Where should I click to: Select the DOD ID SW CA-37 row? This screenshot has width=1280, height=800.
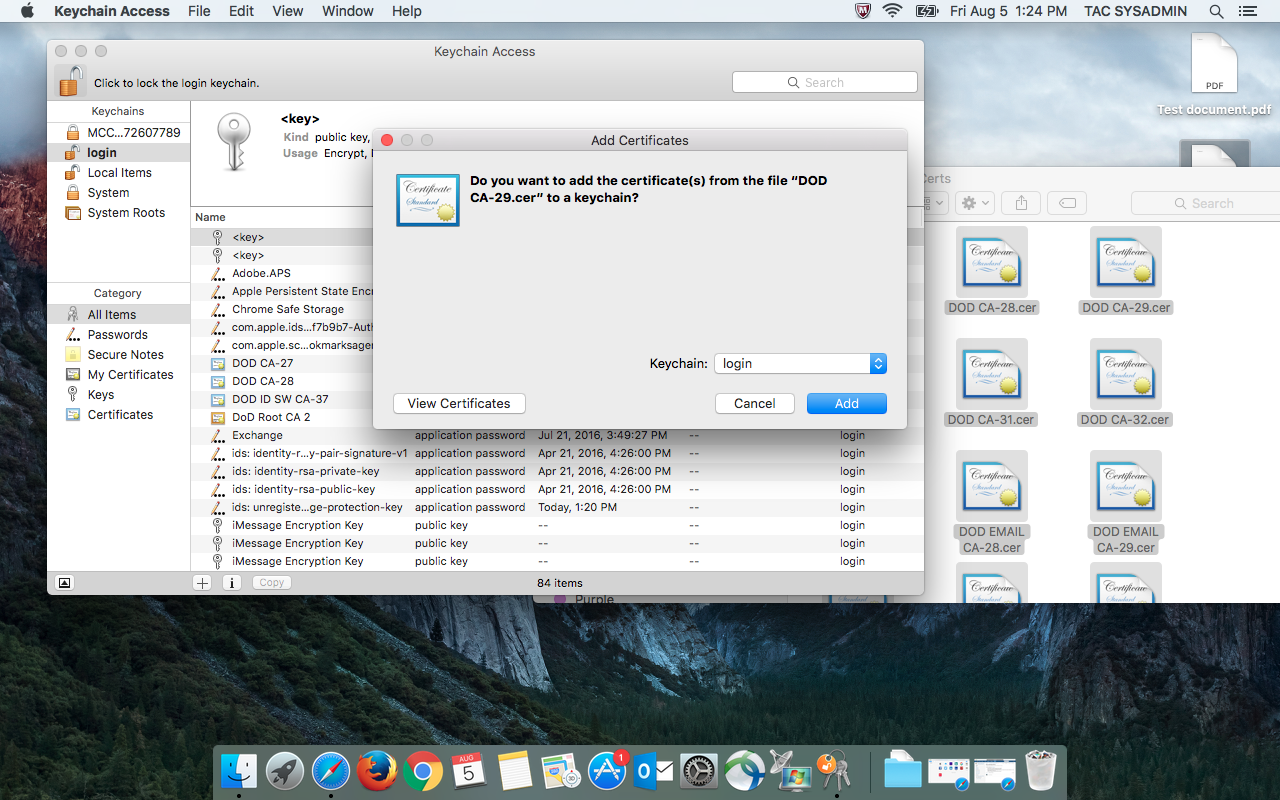[x=282, y=399]
